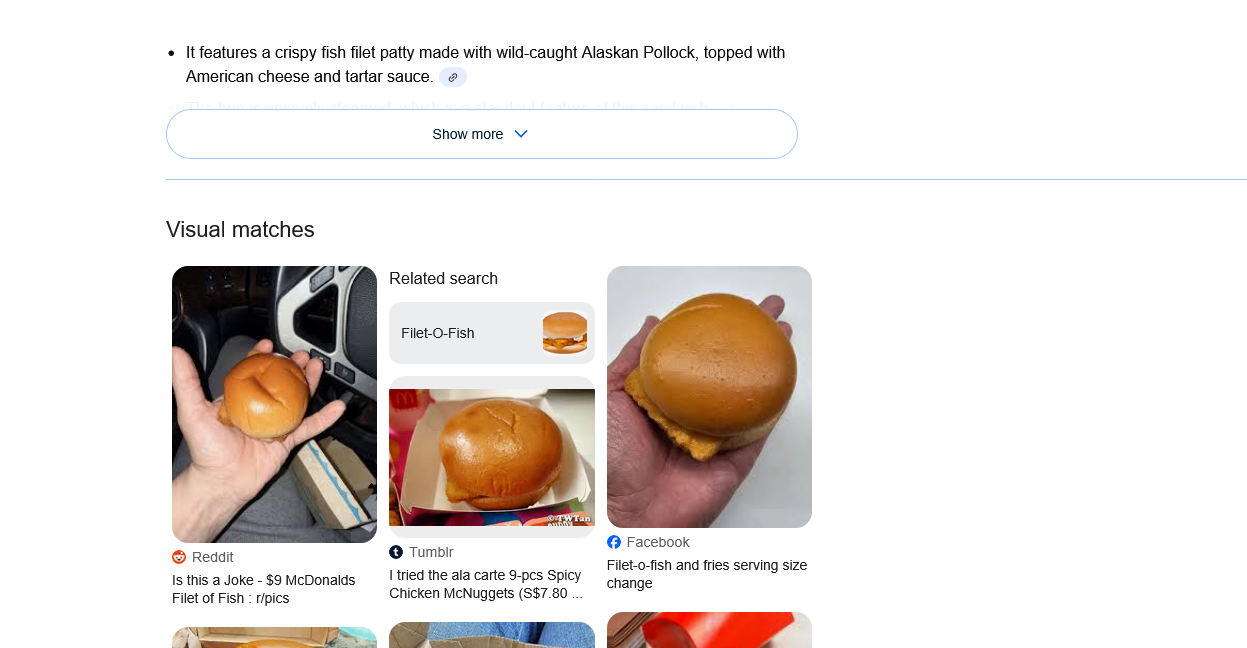Click the Facebook source label

(658, 542)
